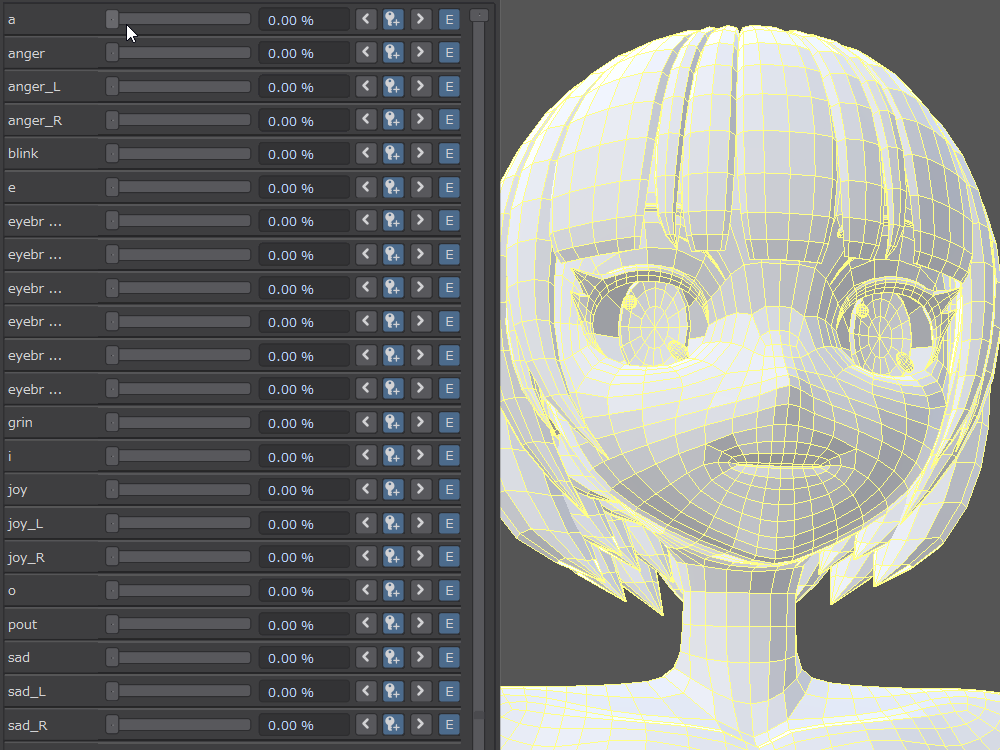Screen dimensions: 1000x750
Task: Click the blink morph slider handle
Action: (x=112, y=154)
